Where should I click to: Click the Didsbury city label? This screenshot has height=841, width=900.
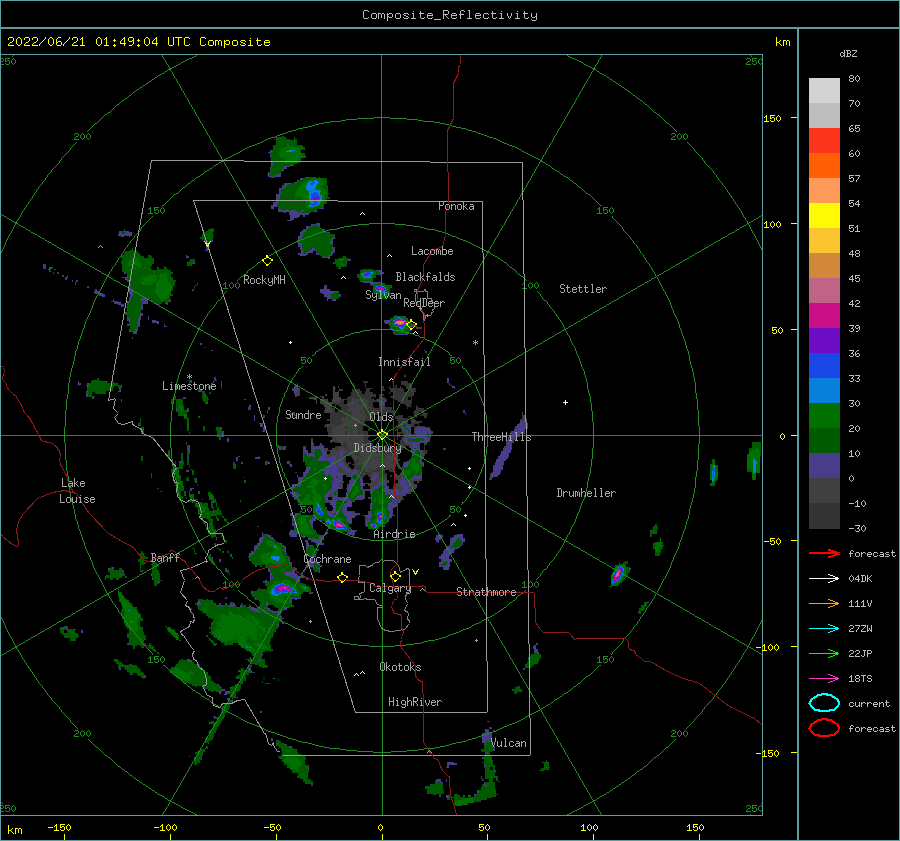(x=377, y=448)
